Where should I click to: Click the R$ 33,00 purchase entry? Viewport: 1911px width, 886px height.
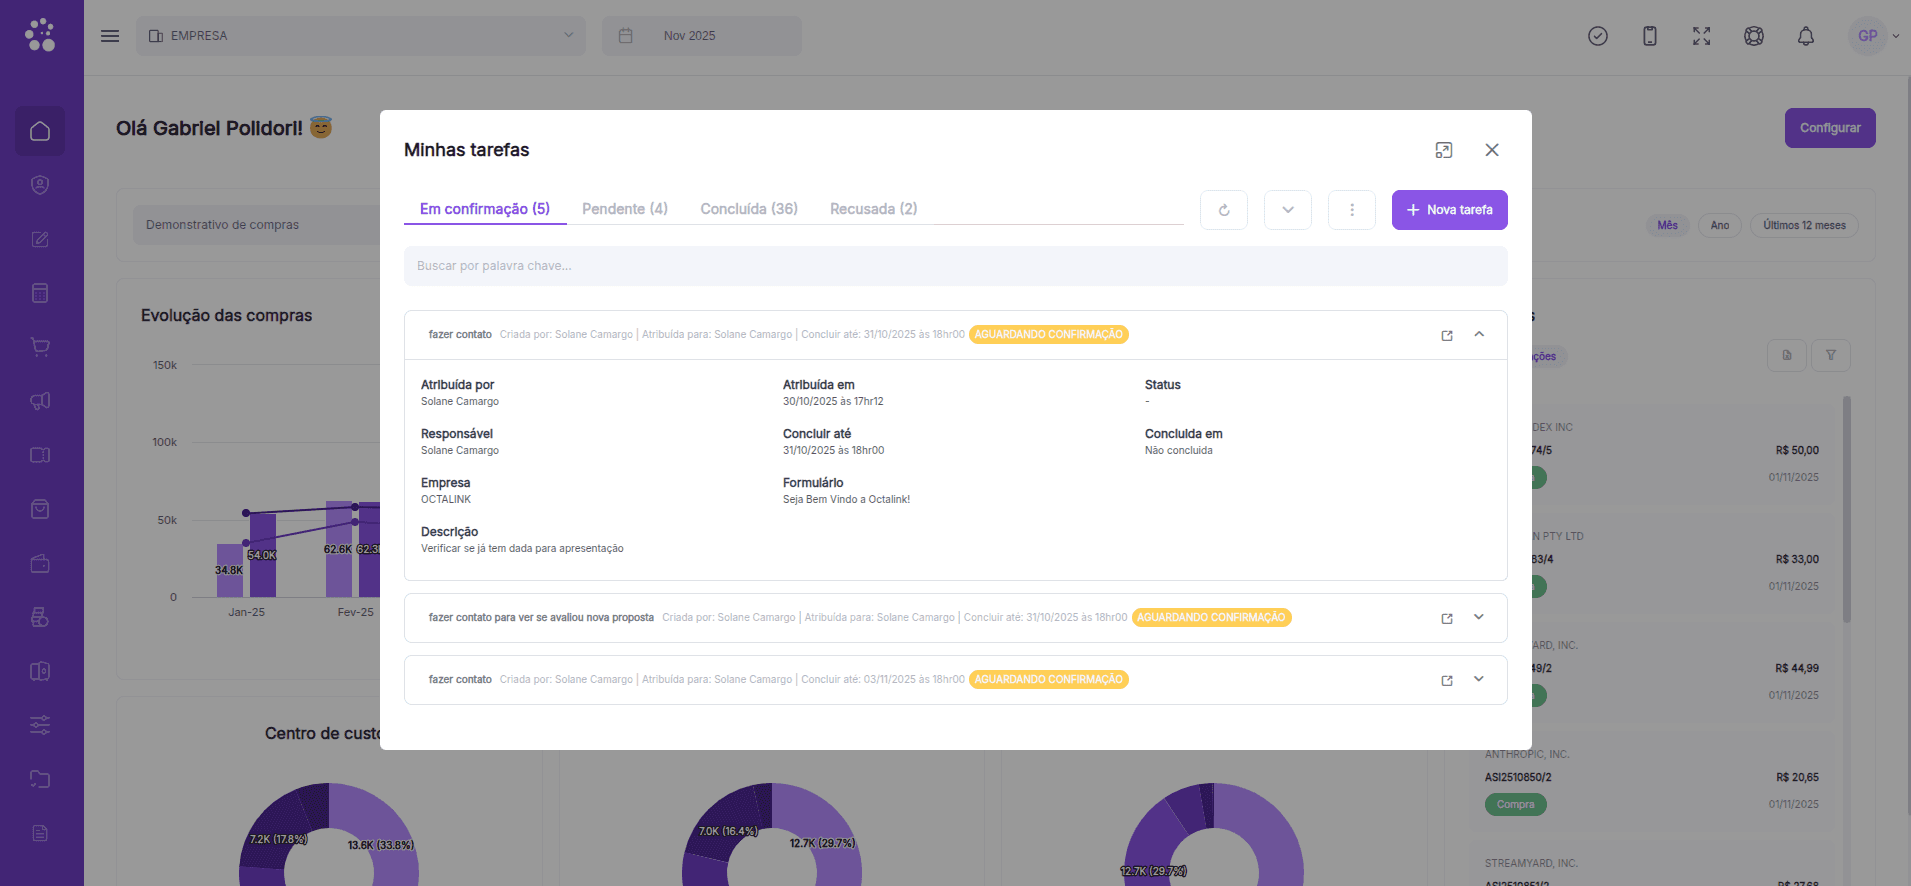click(x=1797, y=559)
